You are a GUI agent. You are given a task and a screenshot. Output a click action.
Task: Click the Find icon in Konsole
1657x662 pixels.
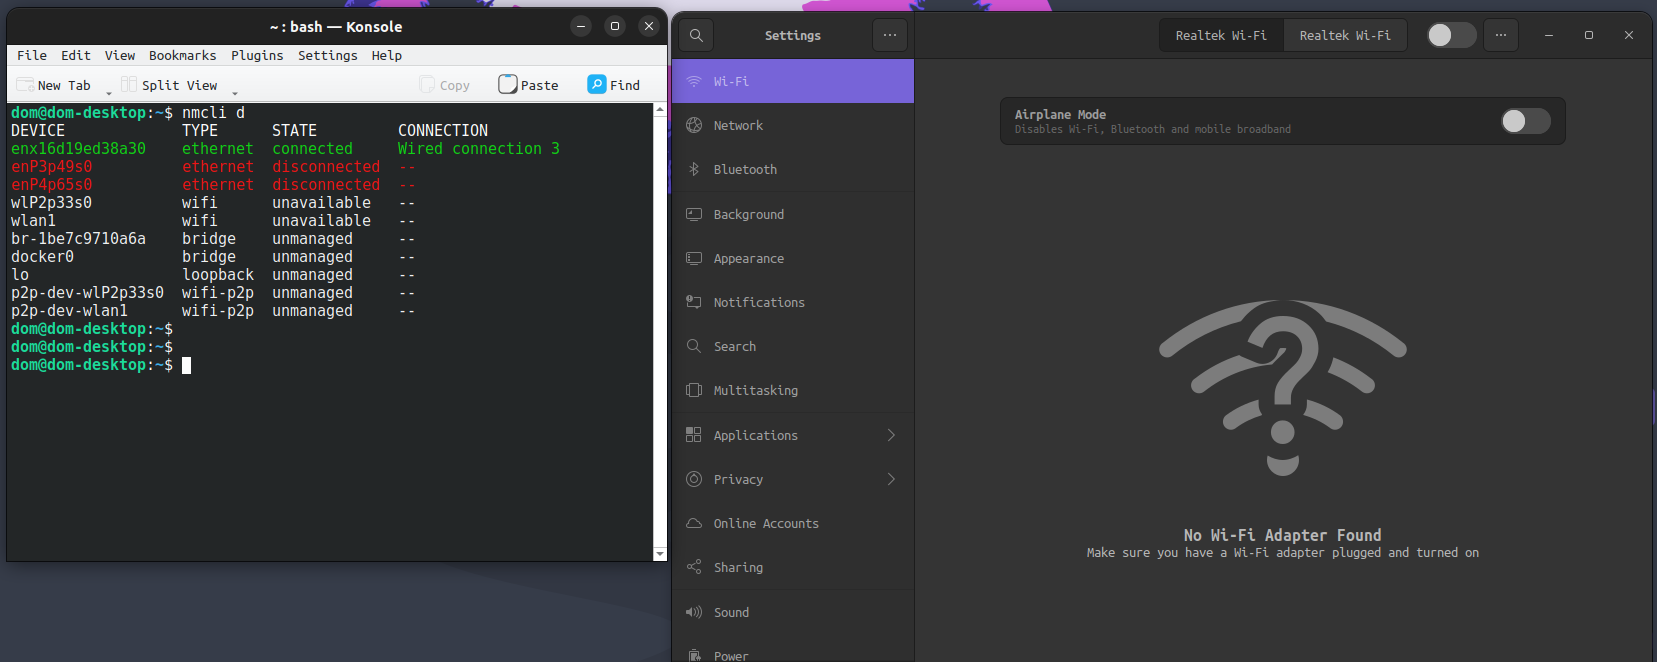(597, 85)
